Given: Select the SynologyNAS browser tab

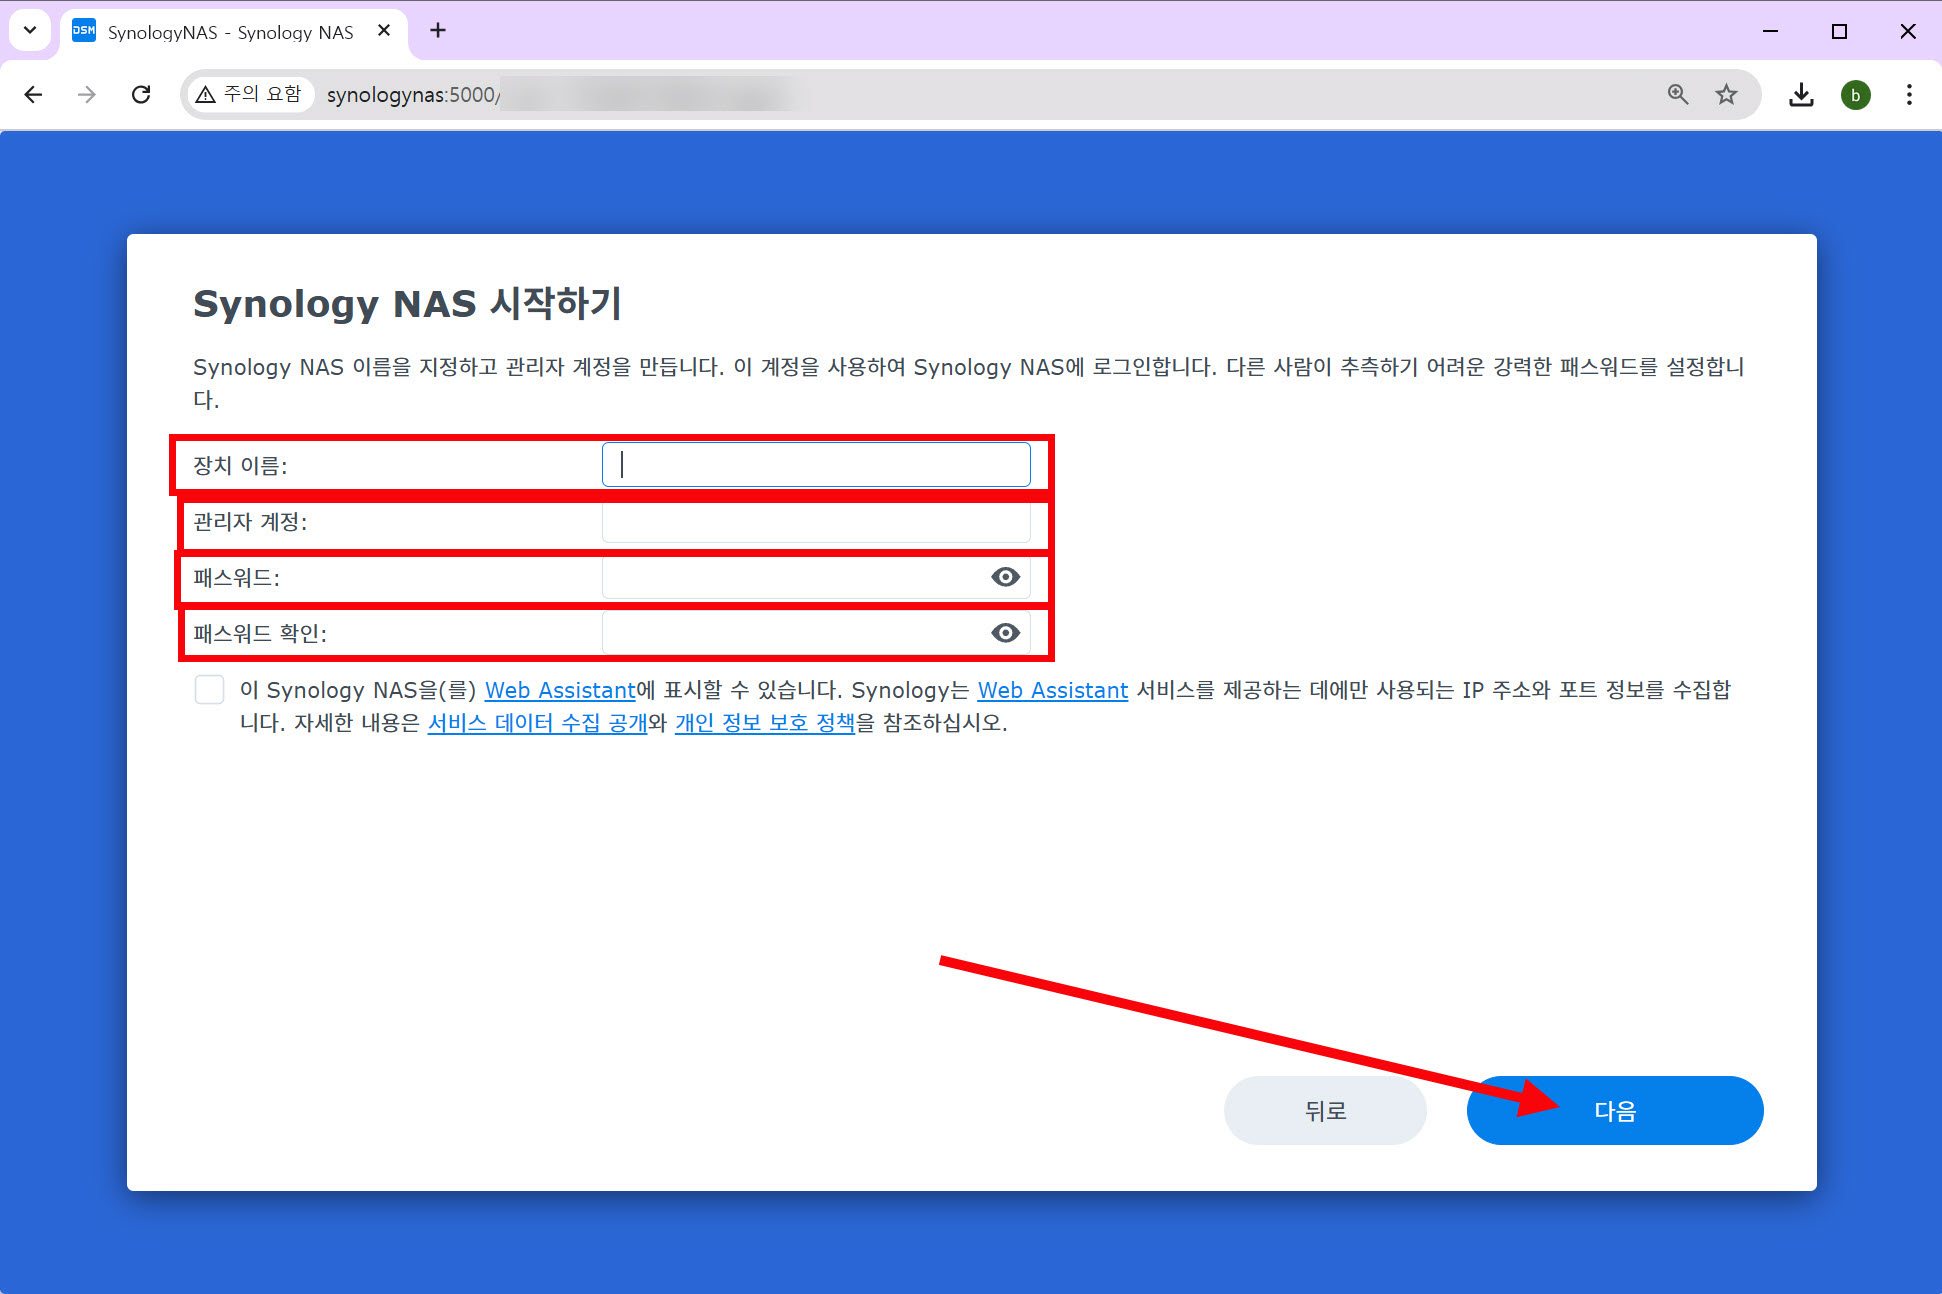Looking at the screenshot, I should [x=230, y=32].
